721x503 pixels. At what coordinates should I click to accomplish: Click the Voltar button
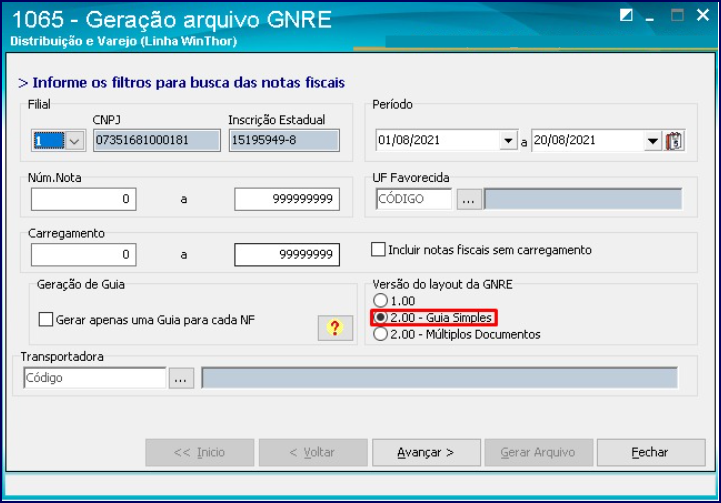[313, 452]
